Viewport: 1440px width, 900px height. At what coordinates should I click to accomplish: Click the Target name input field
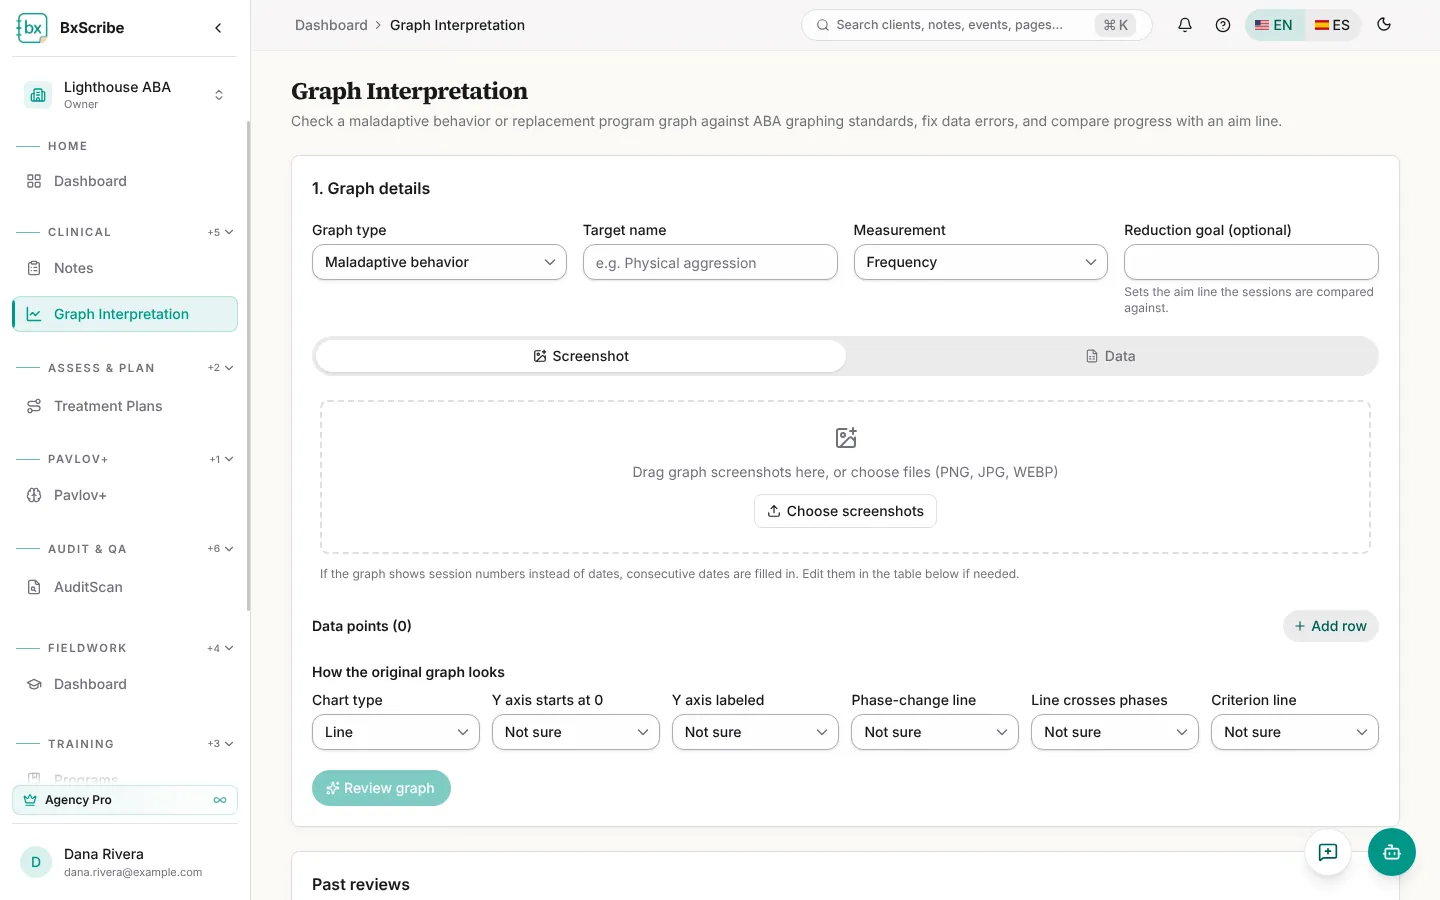pos(710,262)
